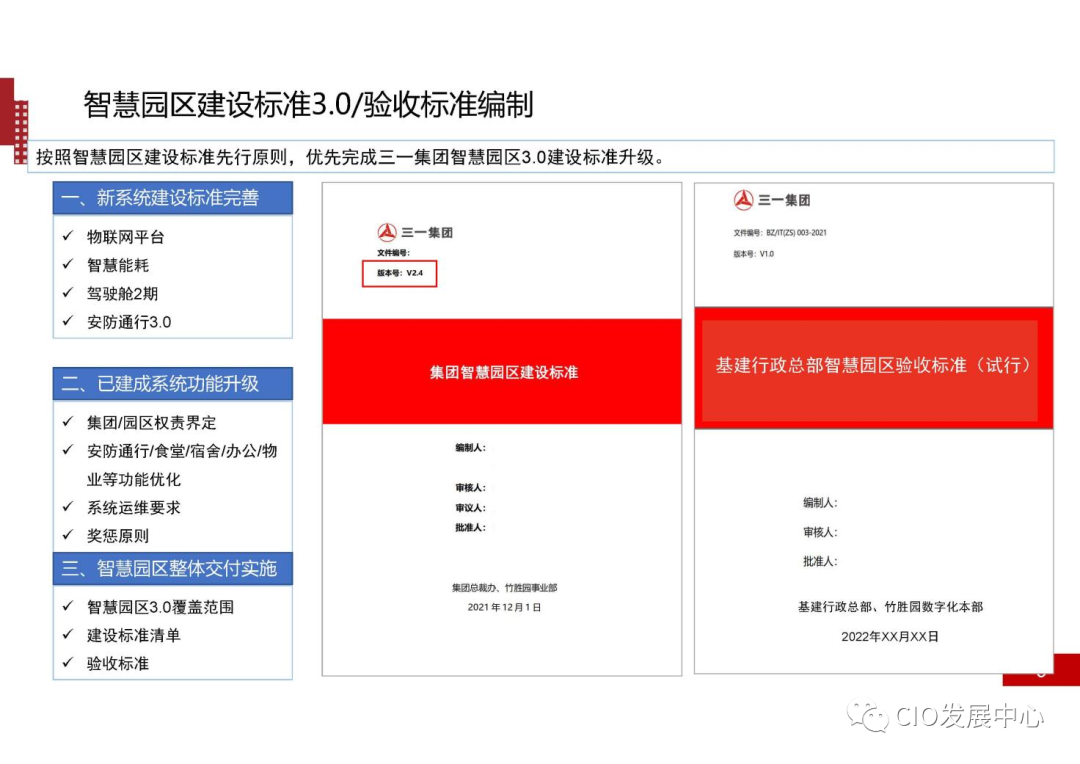Screen dimensions: 1080x764
Task: Expand section 一、新系统建设标准完善
Action: pyautogui.click(x=172, y=198)
